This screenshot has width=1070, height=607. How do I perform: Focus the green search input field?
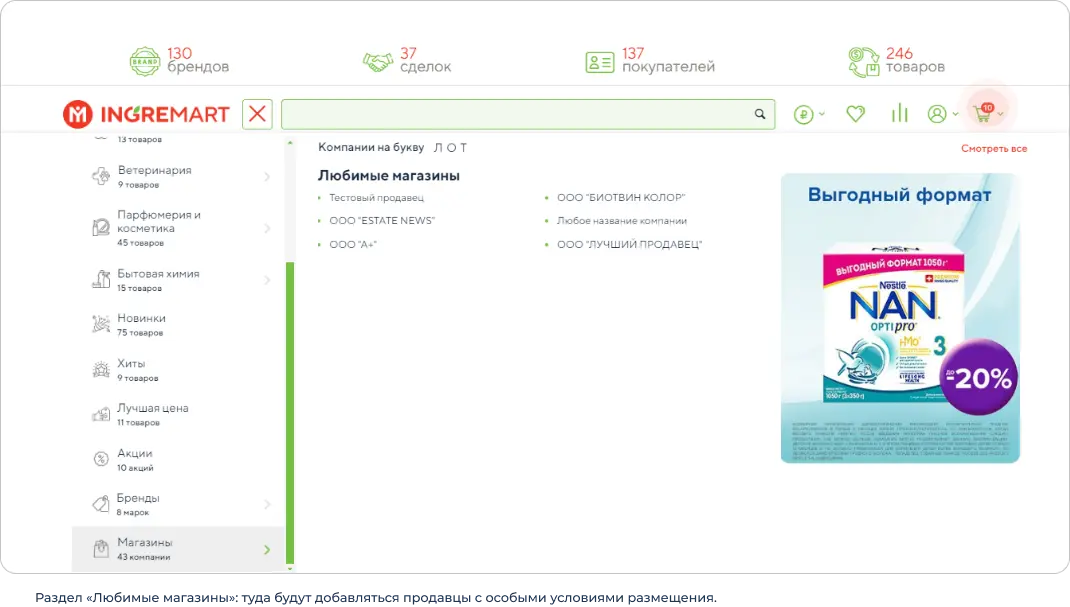527,114
